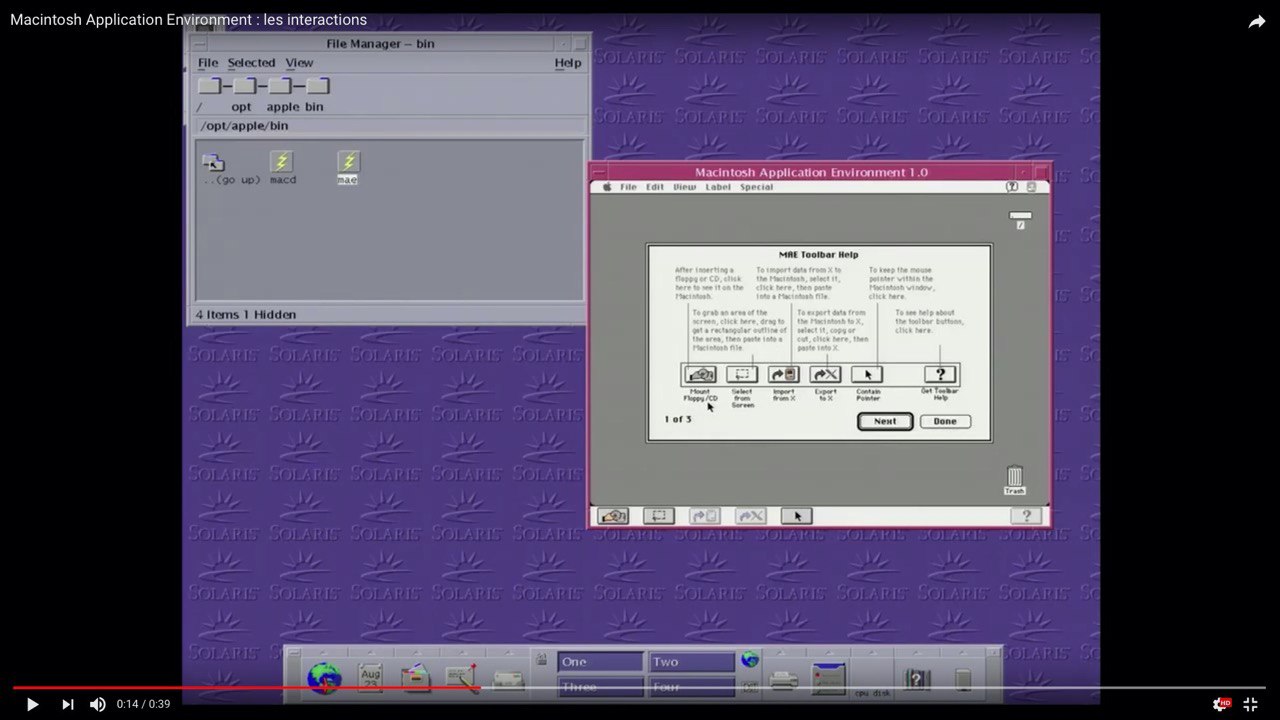The width and height of the screenshot is (1280, 720).
Task: Select the Macintosh Trash icon
Action: pos(1015,479)
